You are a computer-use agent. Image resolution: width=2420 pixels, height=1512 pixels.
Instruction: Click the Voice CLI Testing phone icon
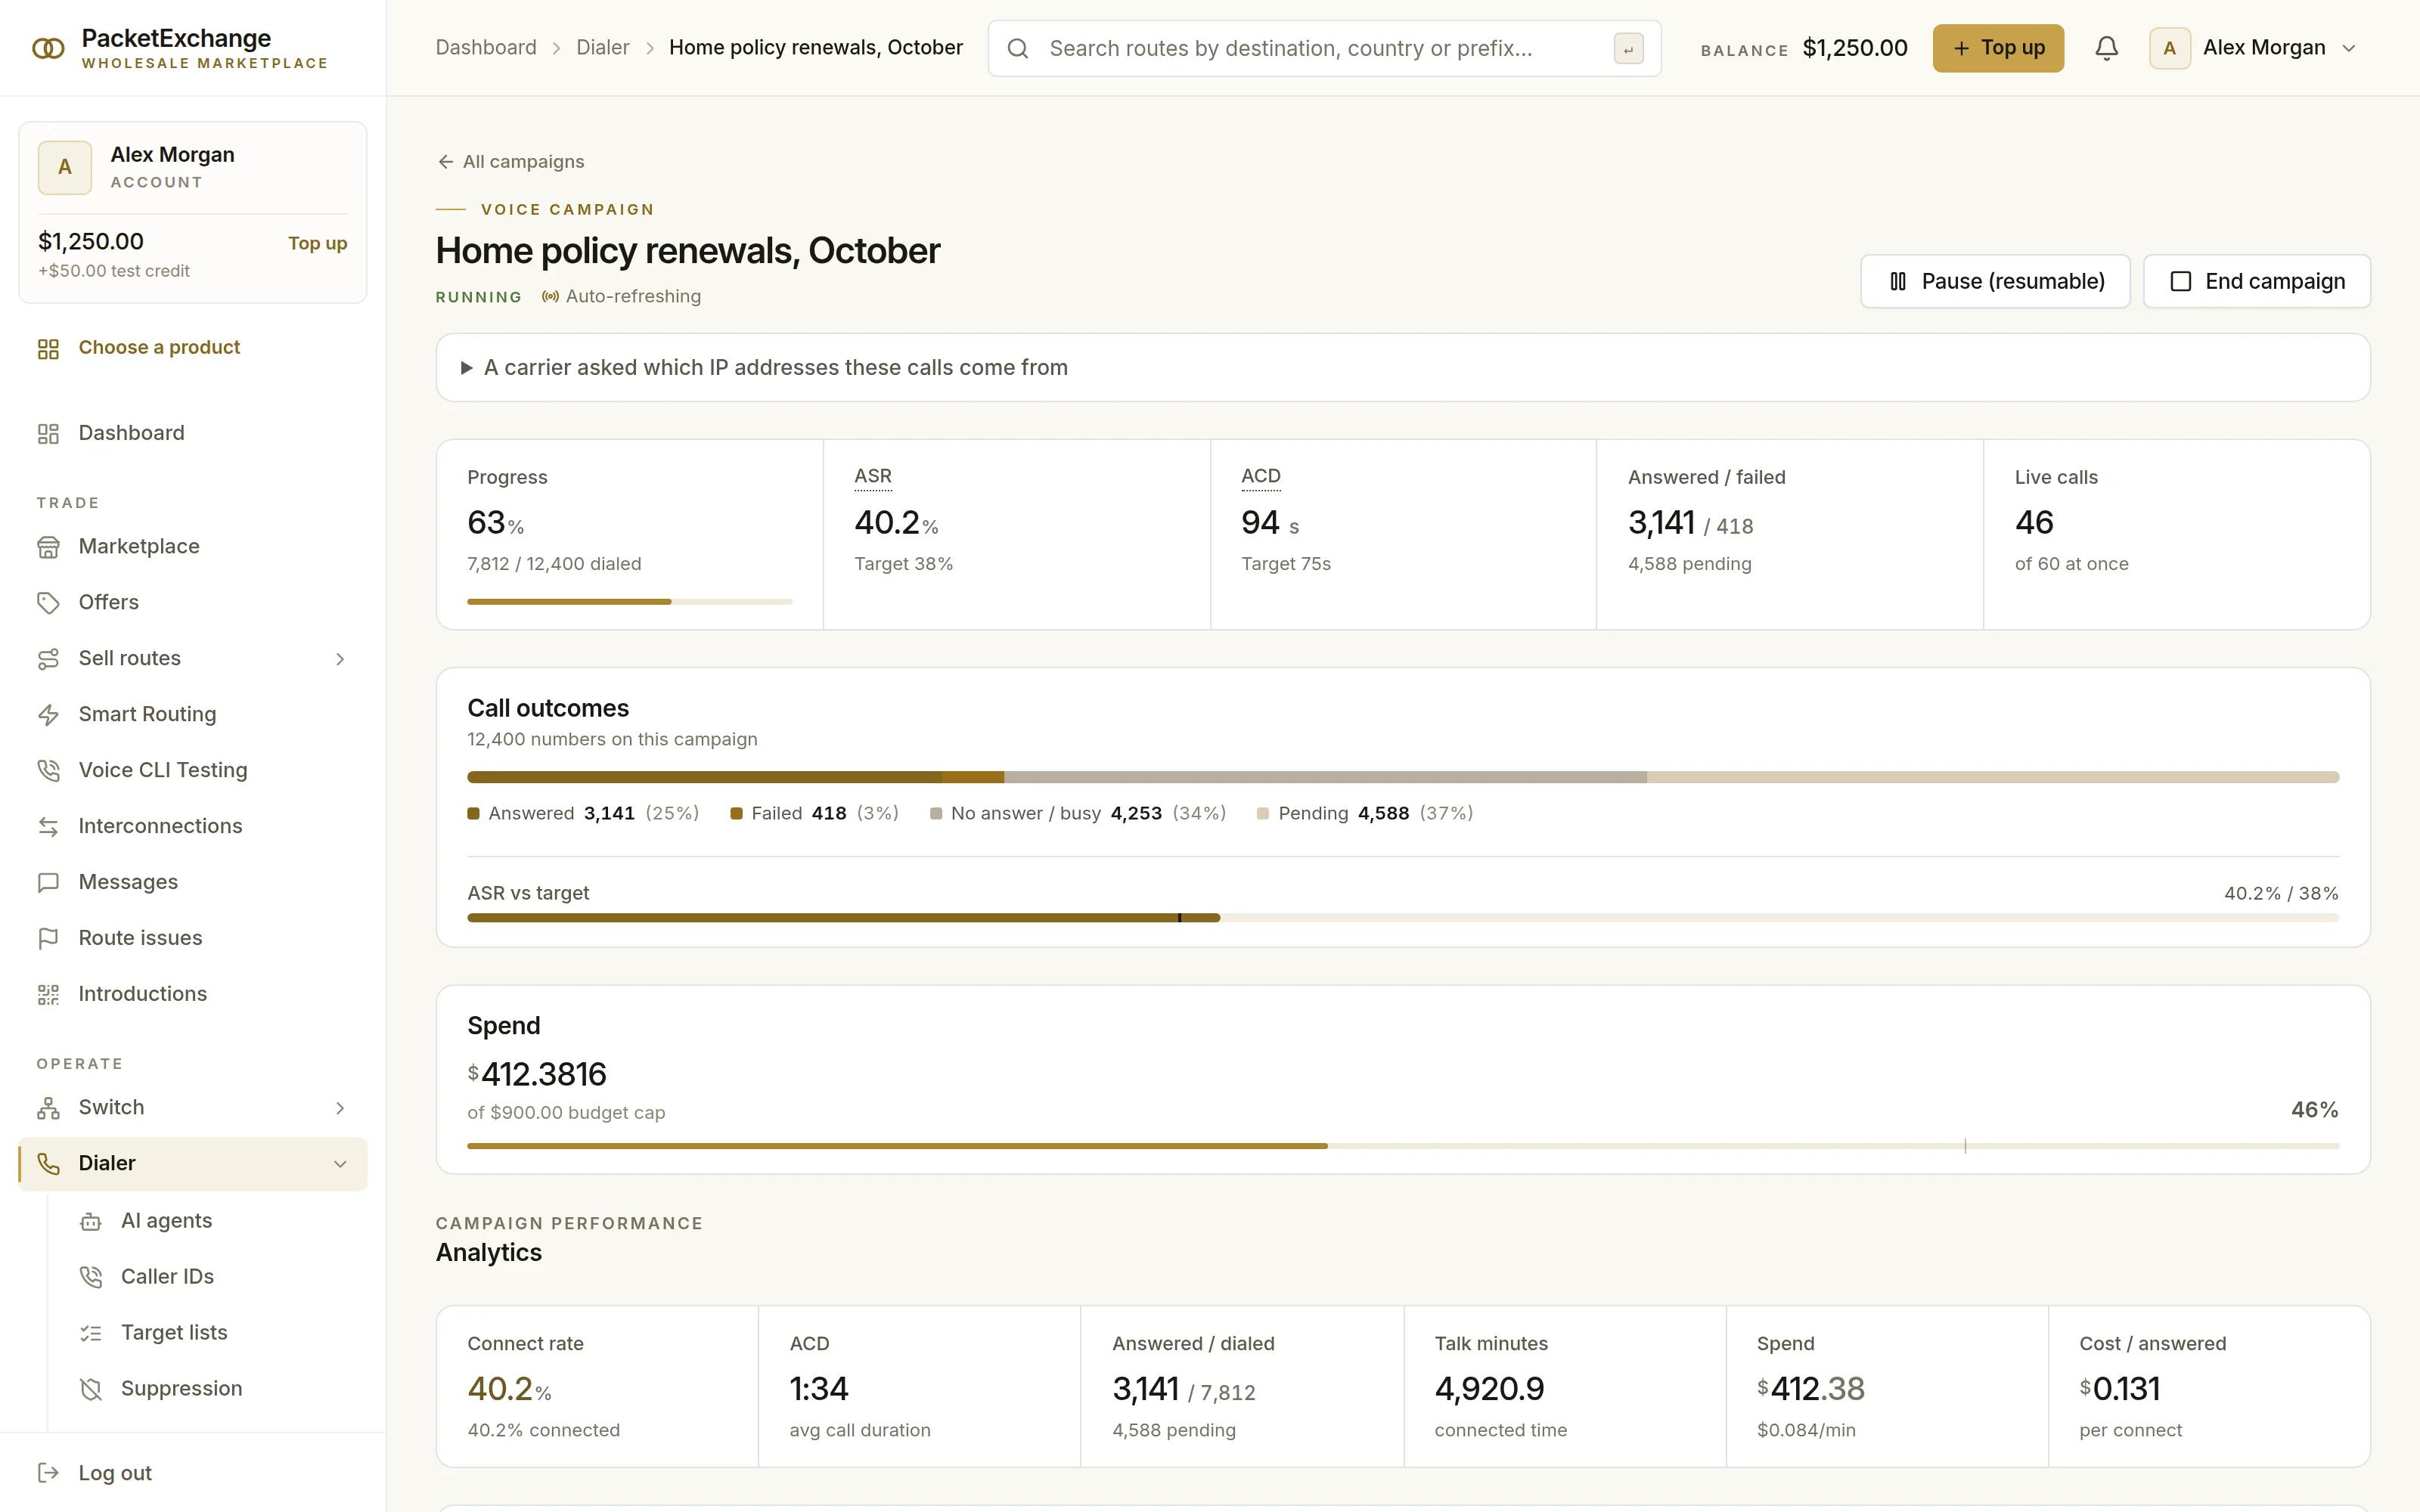pyautogui.click(x=48, y=771)
